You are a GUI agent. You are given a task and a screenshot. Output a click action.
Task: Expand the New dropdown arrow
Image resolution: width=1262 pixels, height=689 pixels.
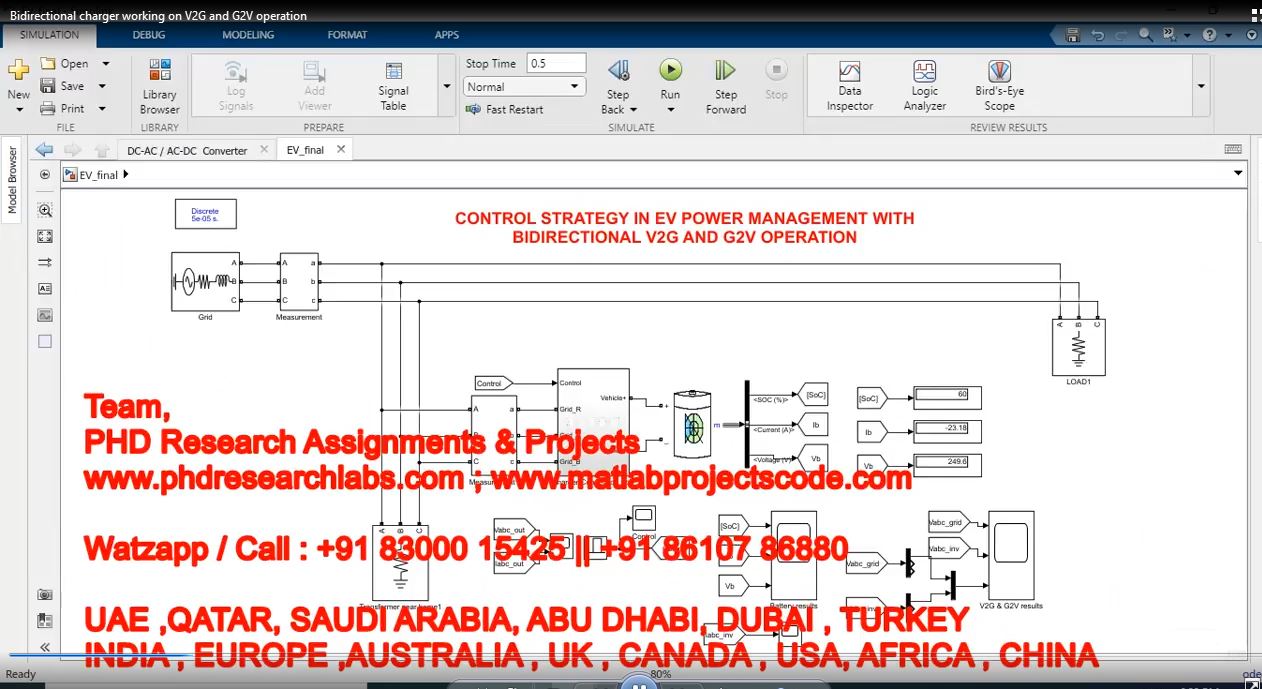[x=18, y=109]
